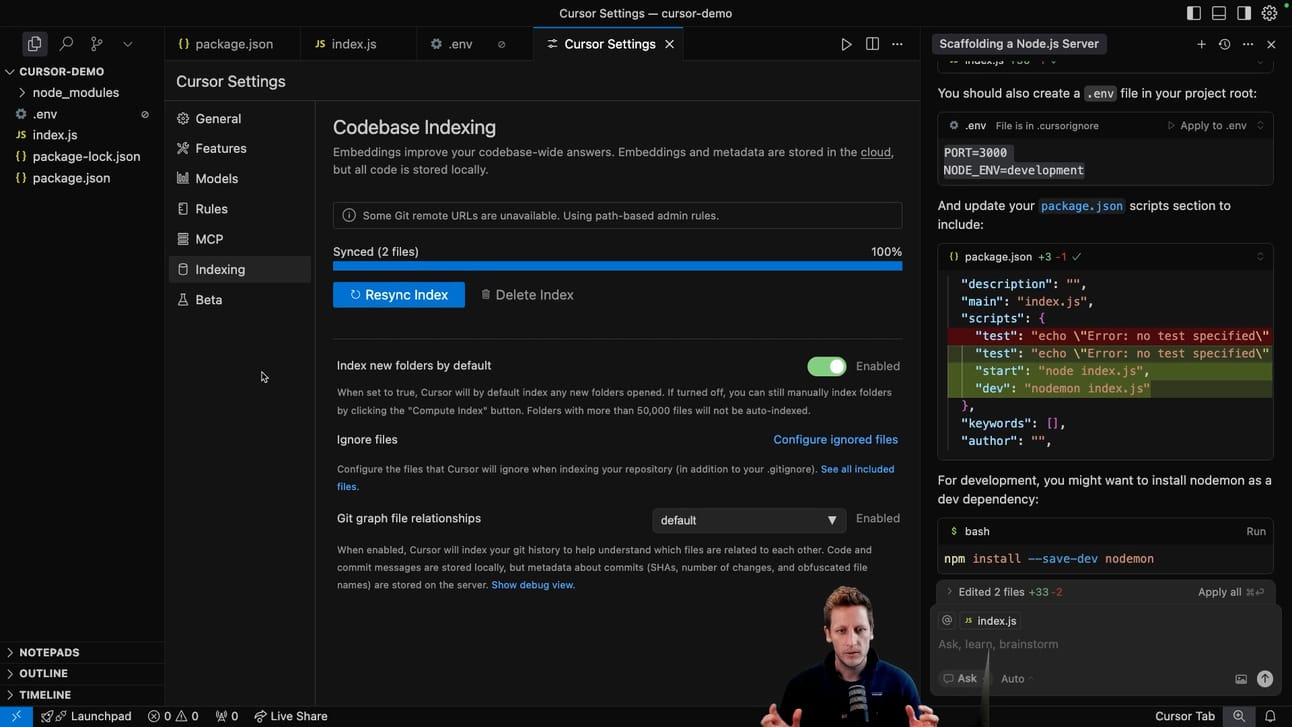
Task: Close the chat panel
Action: tap(1271, 44)
